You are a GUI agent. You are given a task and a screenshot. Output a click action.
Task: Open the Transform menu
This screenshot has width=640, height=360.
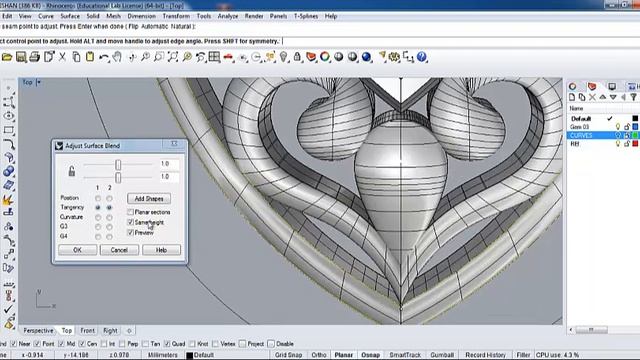click(176, 16)
